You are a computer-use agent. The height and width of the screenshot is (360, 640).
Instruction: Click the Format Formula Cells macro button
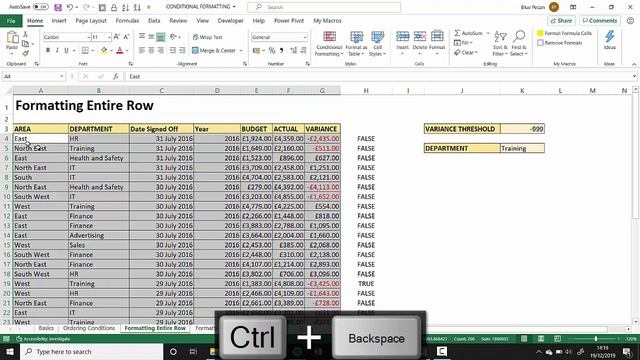(x=564, y=33)
